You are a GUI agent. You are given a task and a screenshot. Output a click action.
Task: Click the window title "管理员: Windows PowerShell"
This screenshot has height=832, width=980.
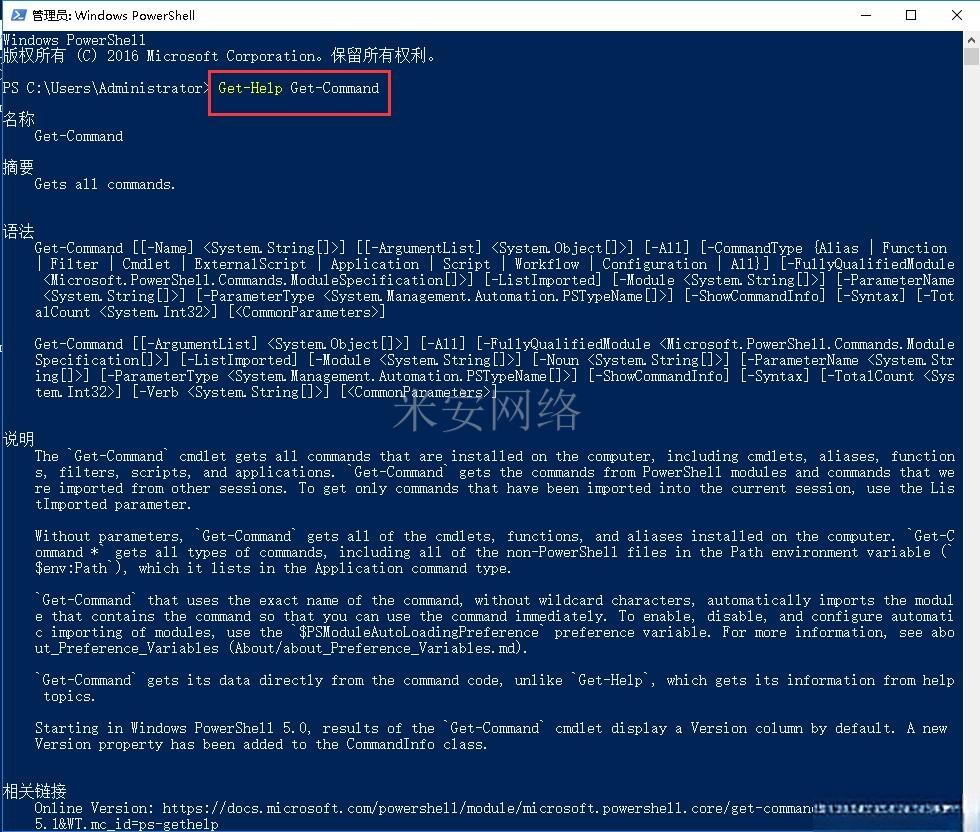113,15
